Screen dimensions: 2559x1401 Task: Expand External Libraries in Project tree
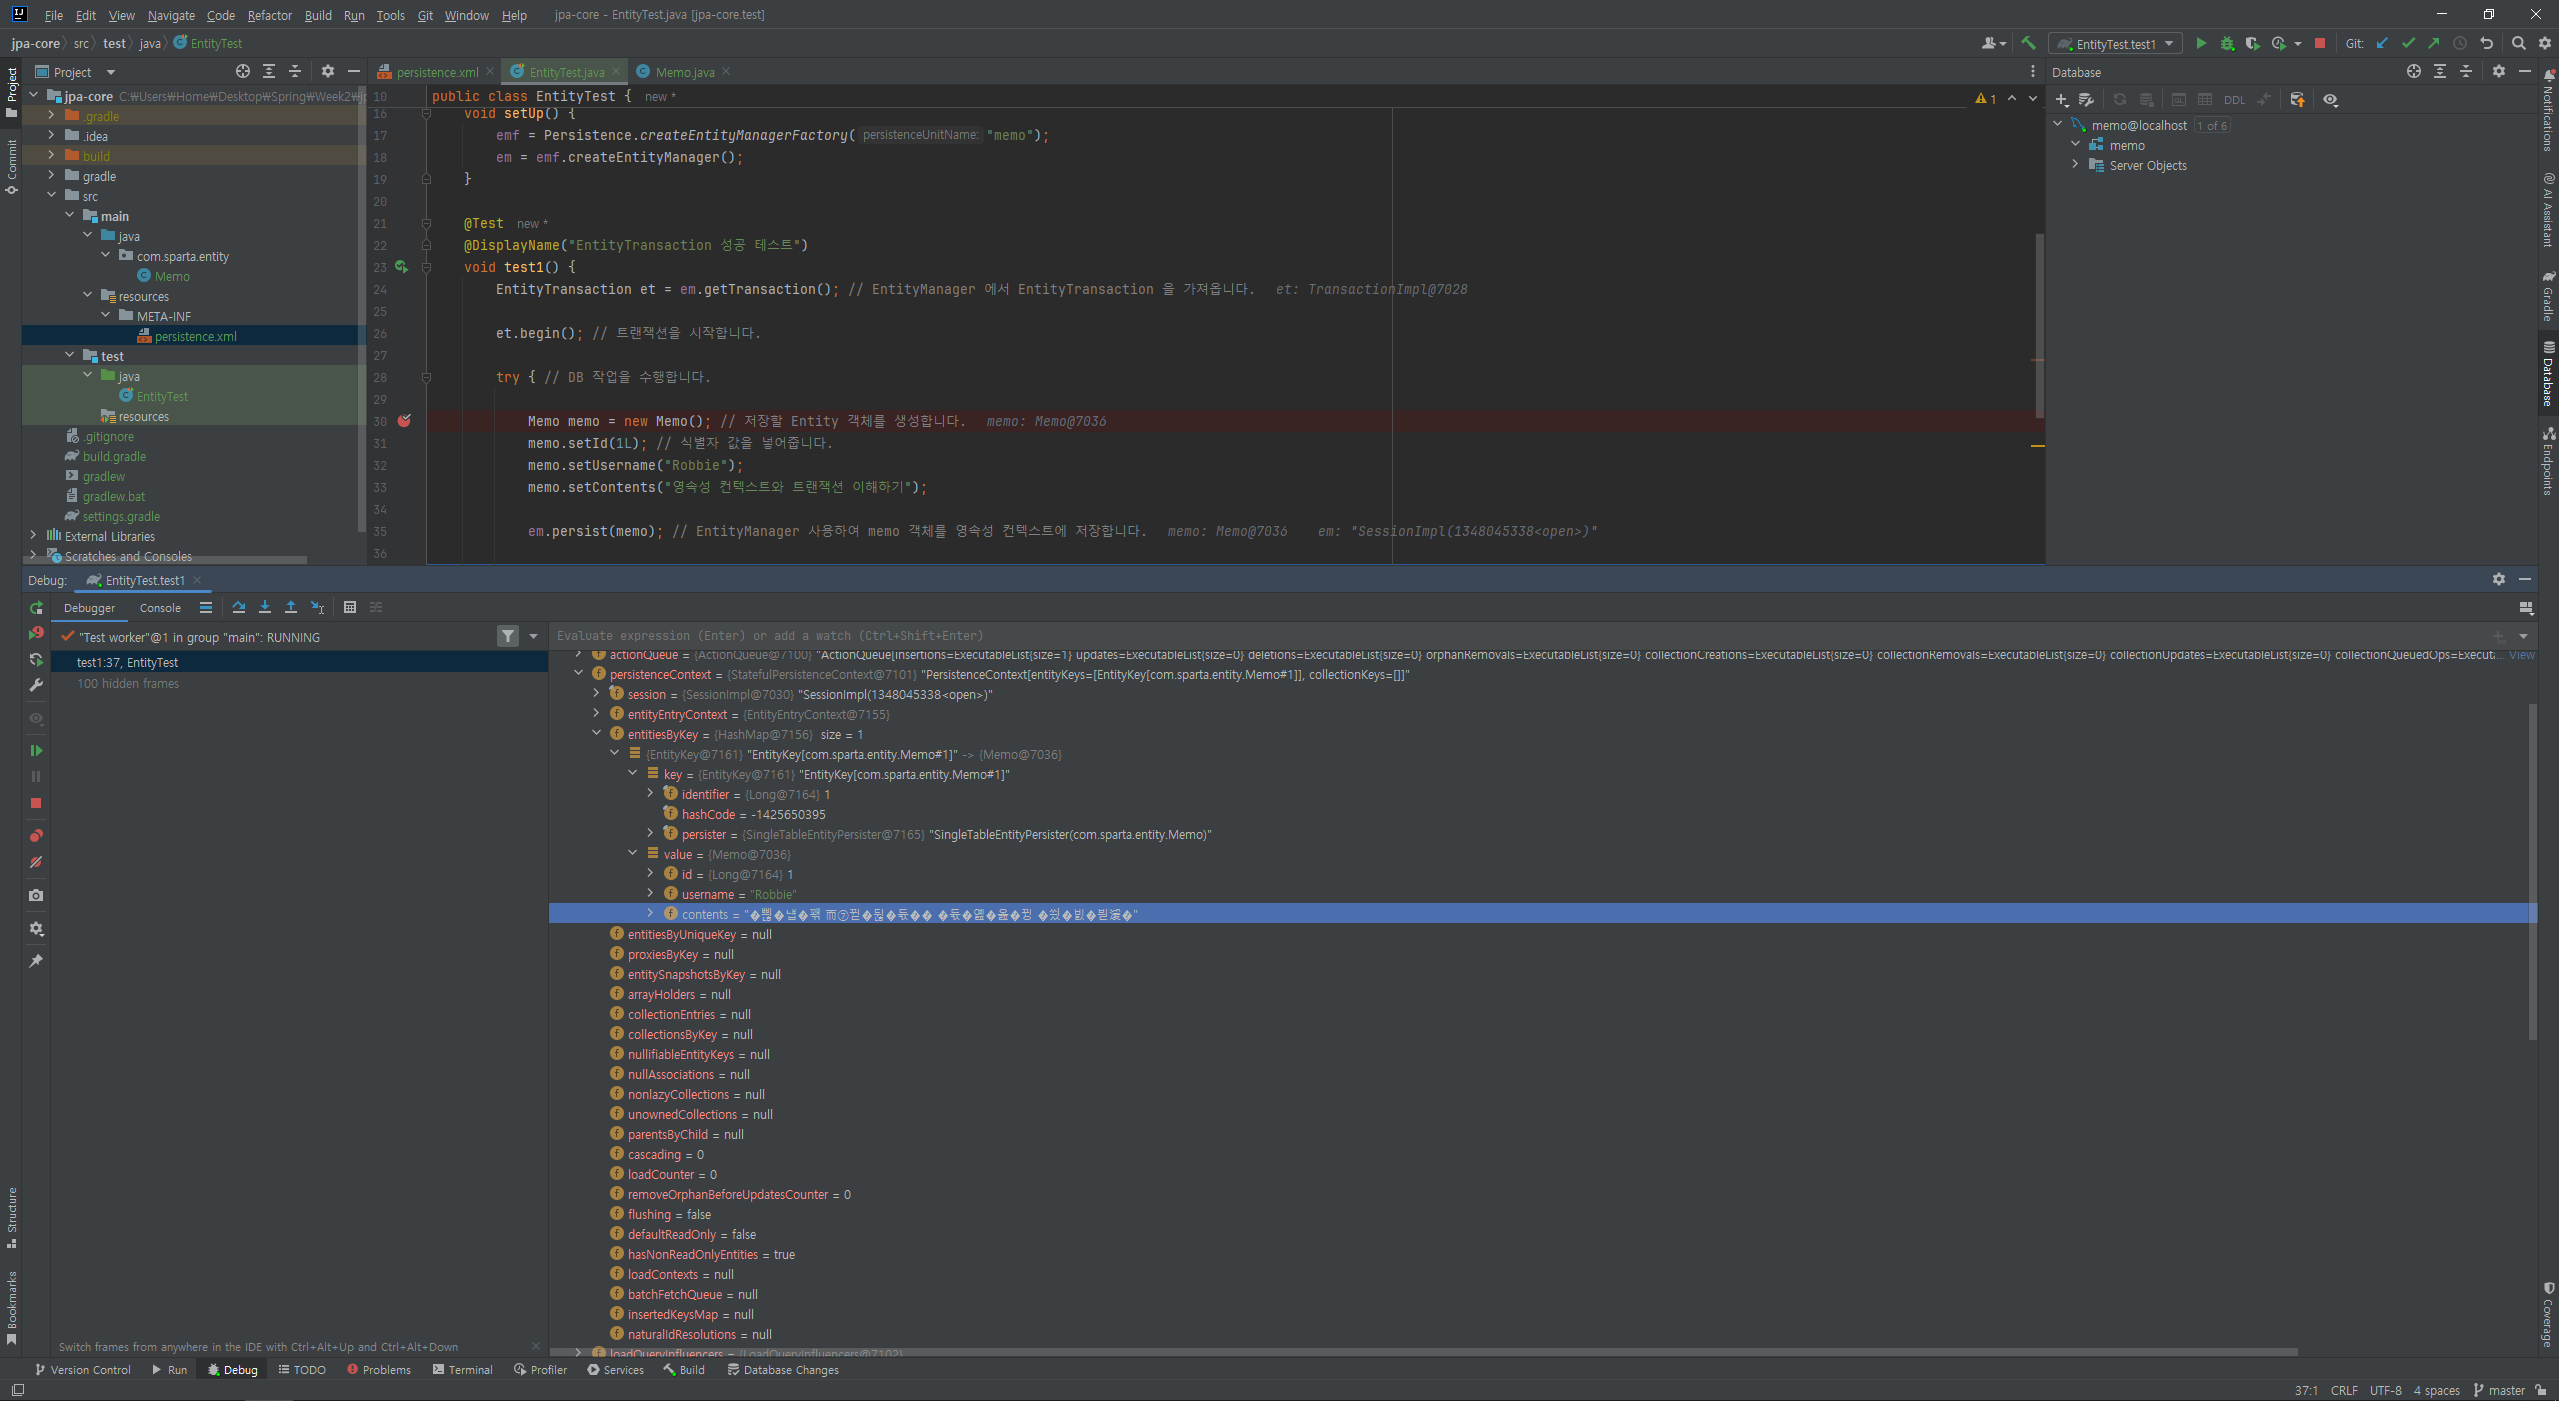[x=33, y=536]
